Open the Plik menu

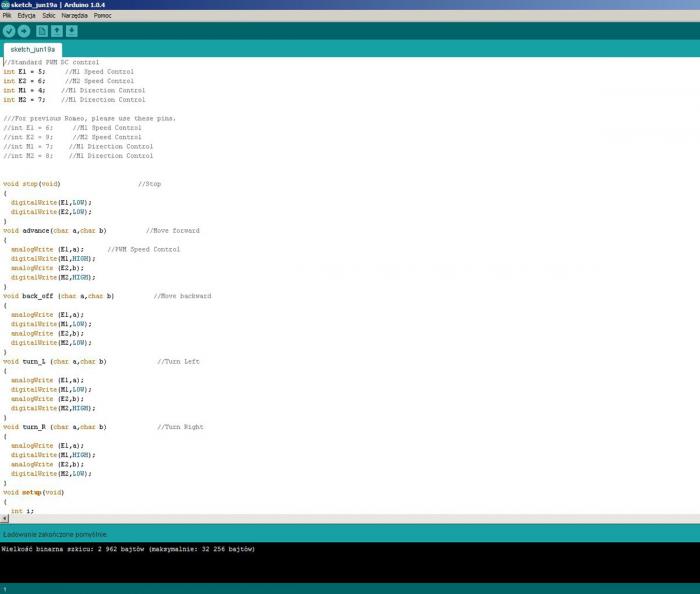click(x=8, y=16)
